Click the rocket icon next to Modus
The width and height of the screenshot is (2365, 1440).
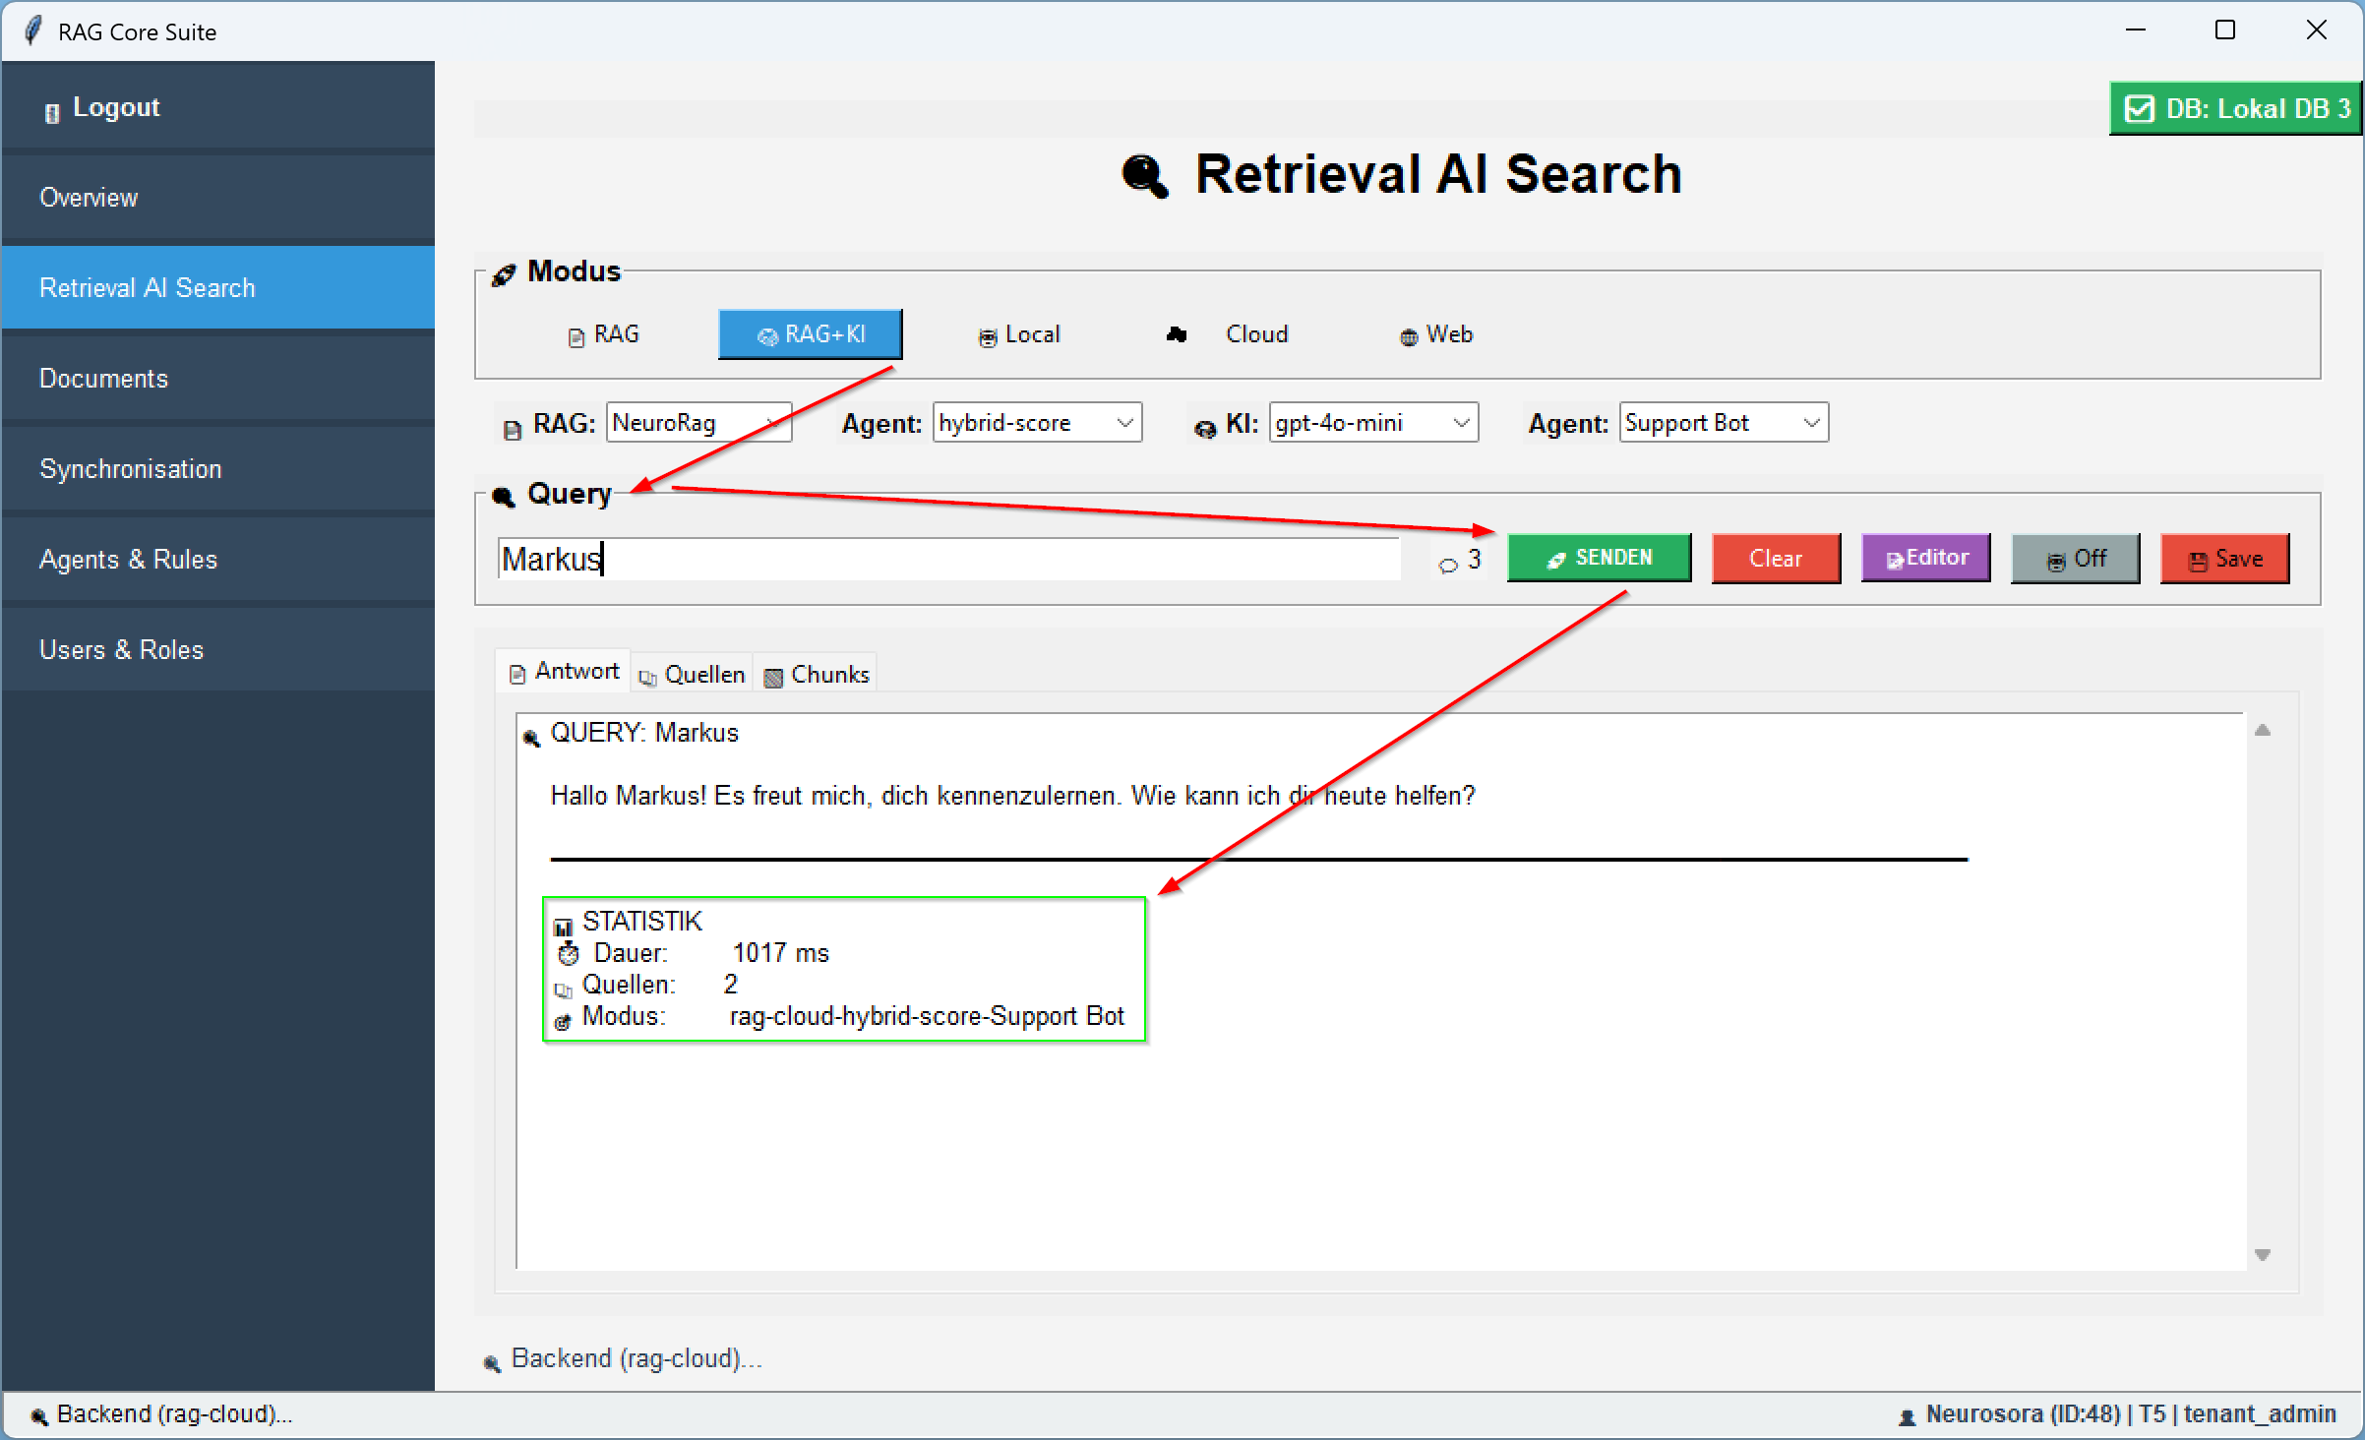(503, 274)
